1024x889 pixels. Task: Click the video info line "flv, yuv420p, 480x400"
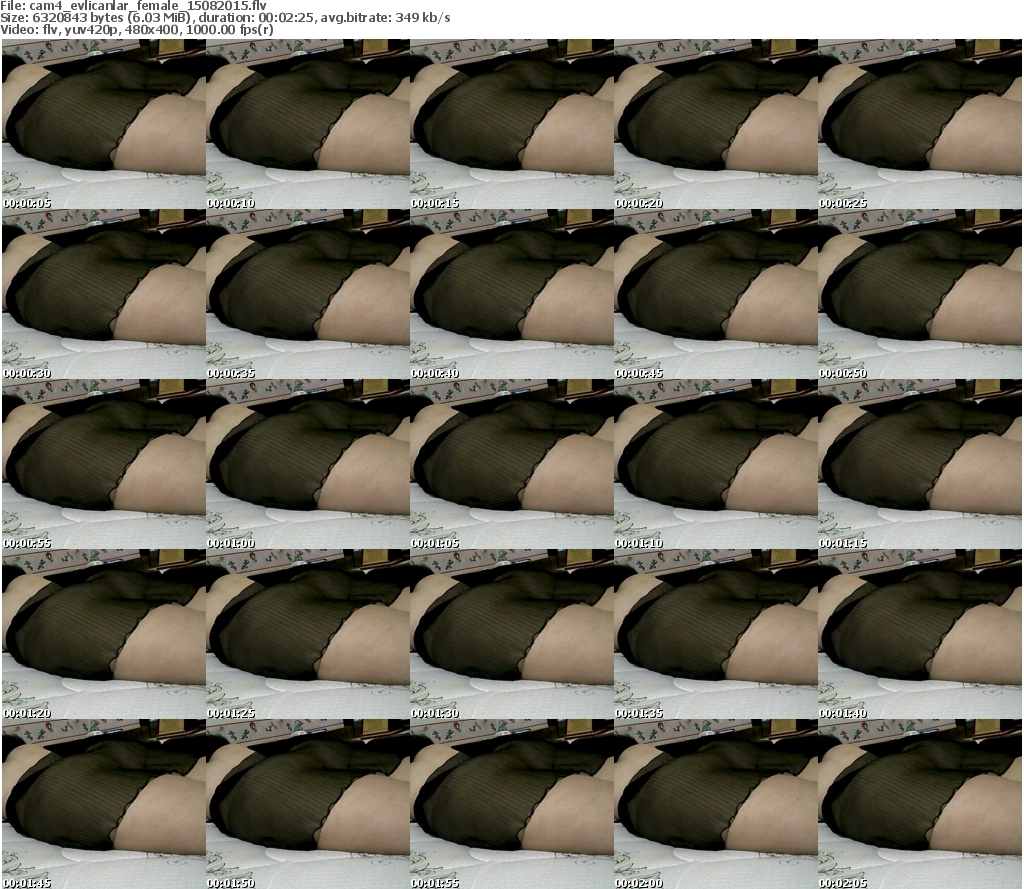[136, 30]
